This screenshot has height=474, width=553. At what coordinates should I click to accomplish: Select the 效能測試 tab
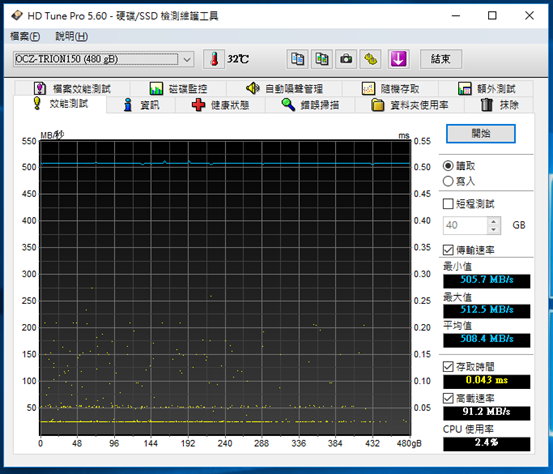point(60,104)
